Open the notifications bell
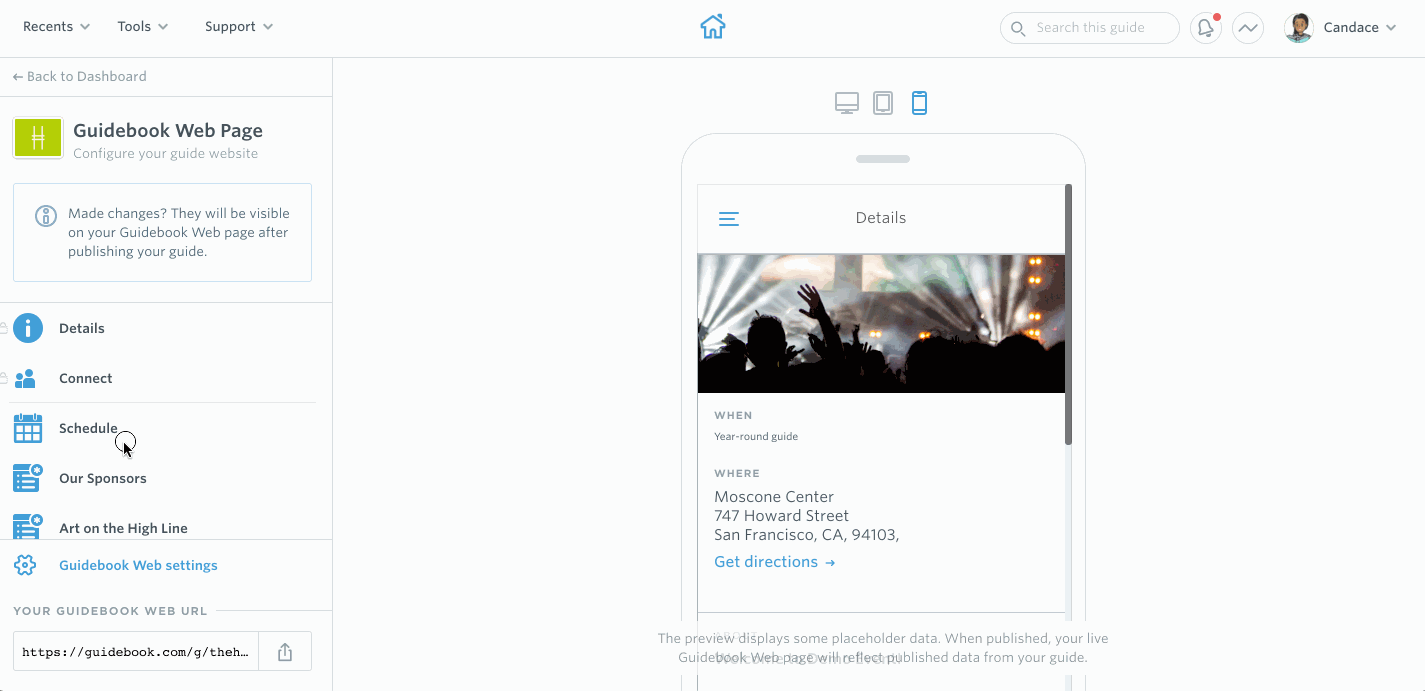The width and height of the screenshot is (1425, 691). pos(1204,27)
